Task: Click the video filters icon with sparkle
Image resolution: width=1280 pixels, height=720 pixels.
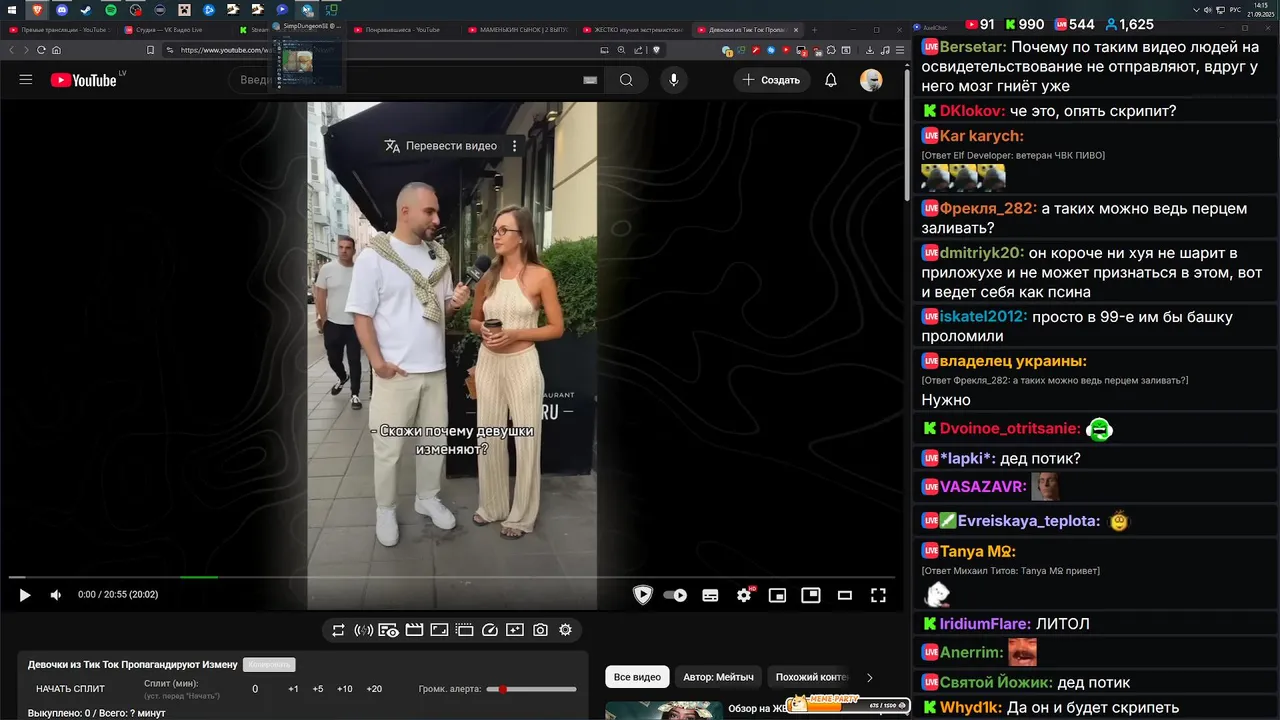Action: (x=515, y=630)
